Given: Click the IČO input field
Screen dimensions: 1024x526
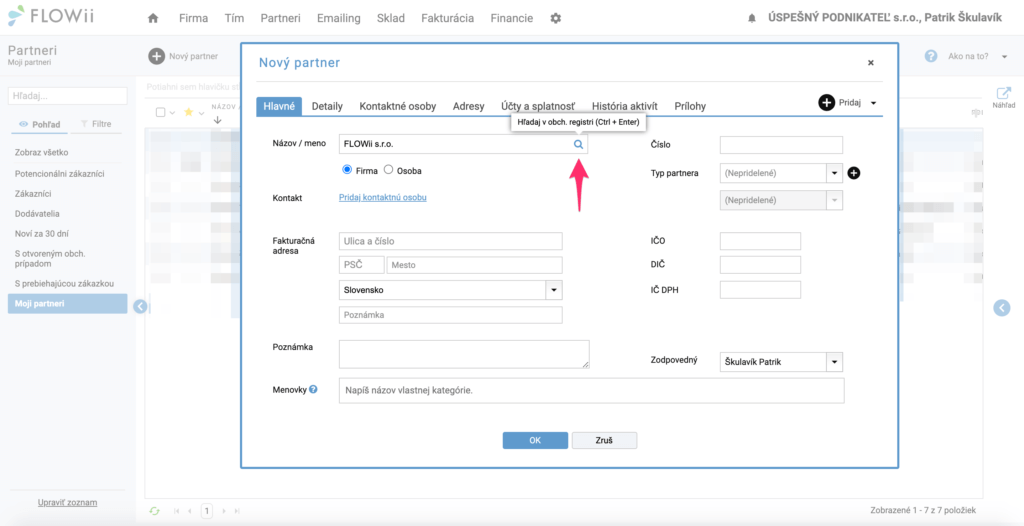Looking at the screenshot, I should point(760,241).
